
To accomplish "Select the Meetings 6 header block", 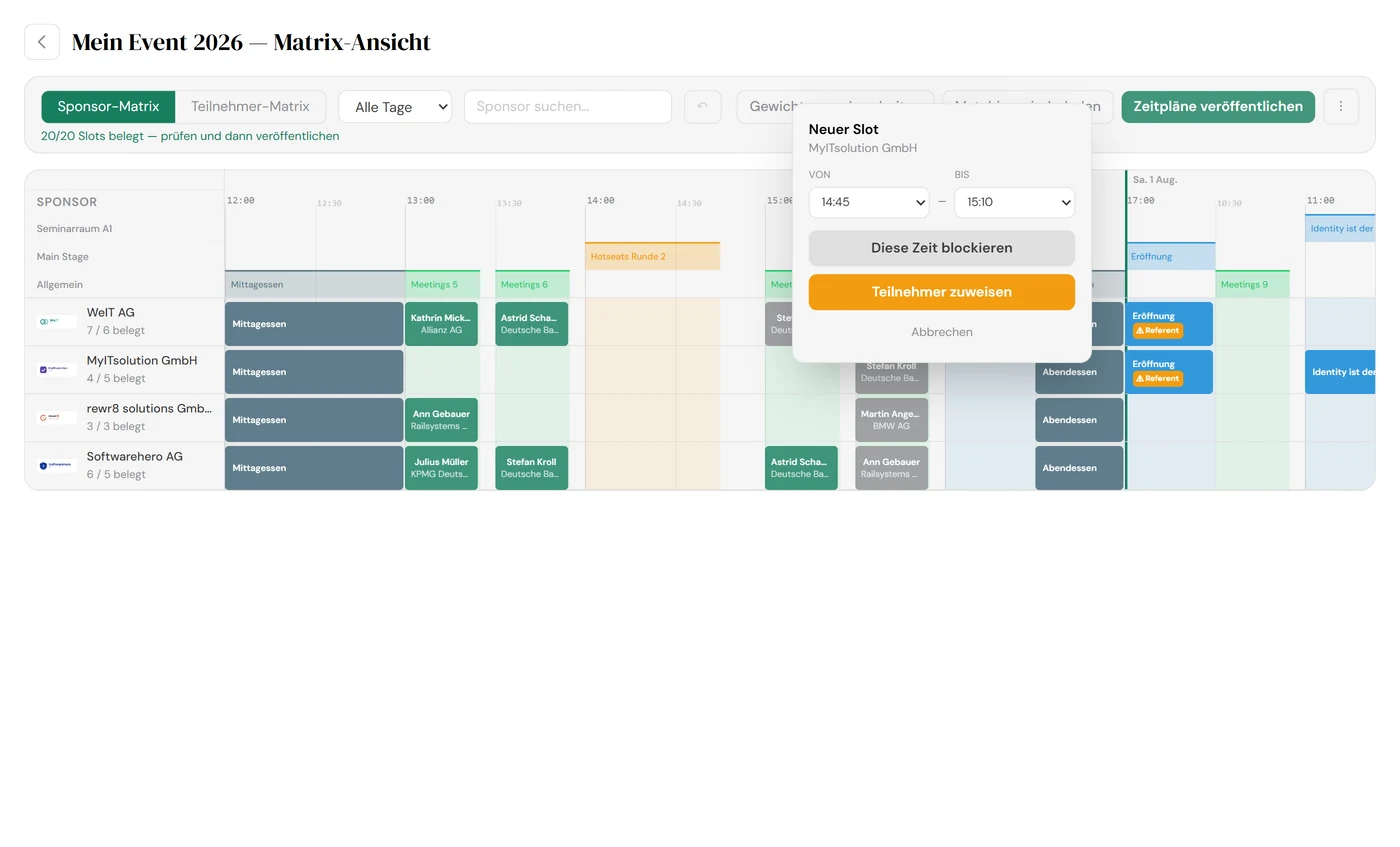I will coord(532,285).
